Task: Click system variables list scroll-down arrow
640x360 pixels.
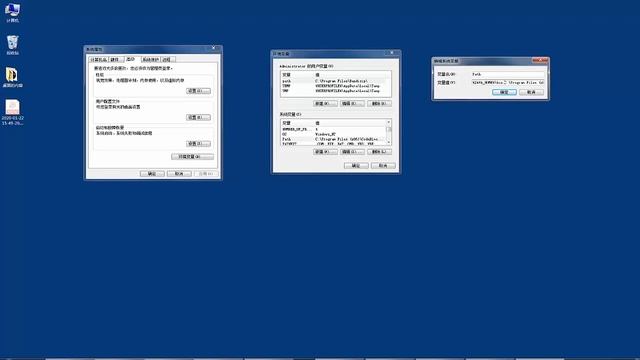Action: (x=389, y=142)
